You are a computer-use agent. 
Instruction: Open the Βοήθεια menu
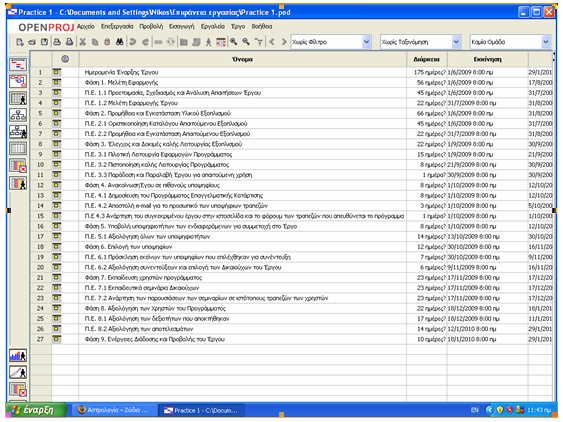[262, 26]
